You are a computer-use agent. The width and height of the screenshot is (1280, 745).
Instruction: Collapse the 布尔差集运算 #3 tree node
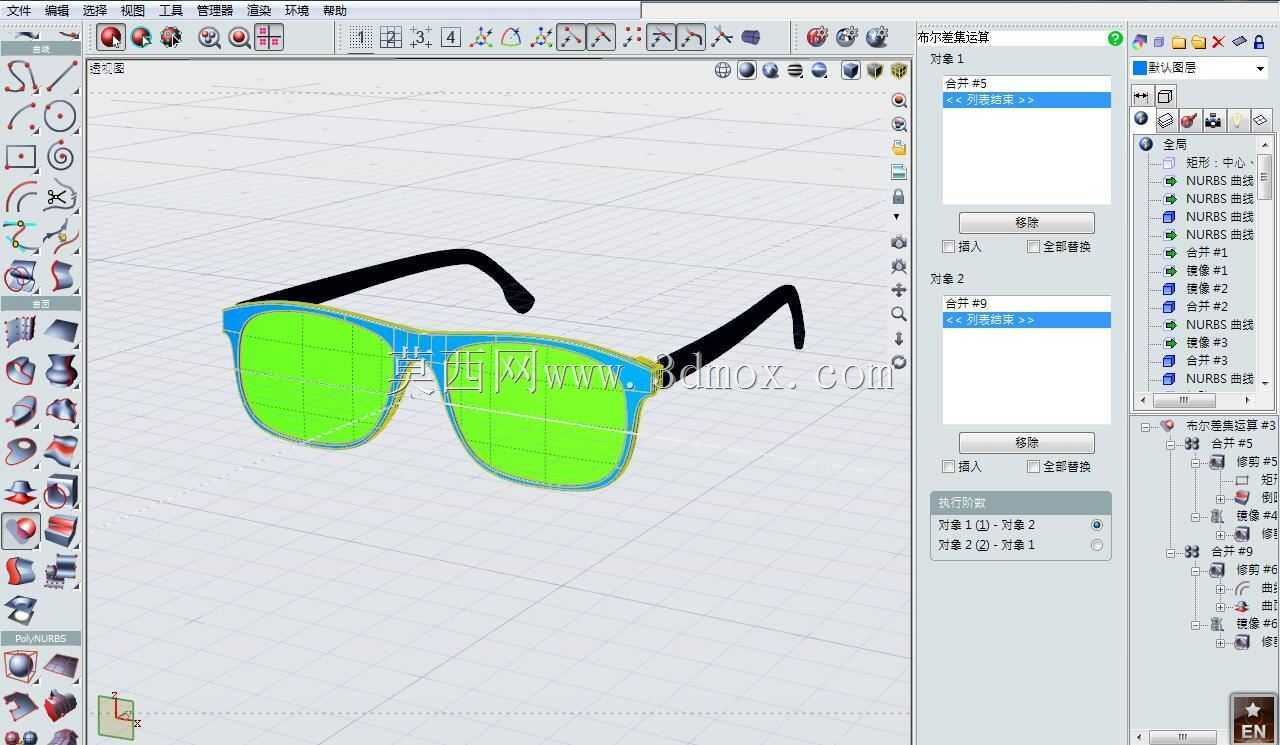point(1145,426)
